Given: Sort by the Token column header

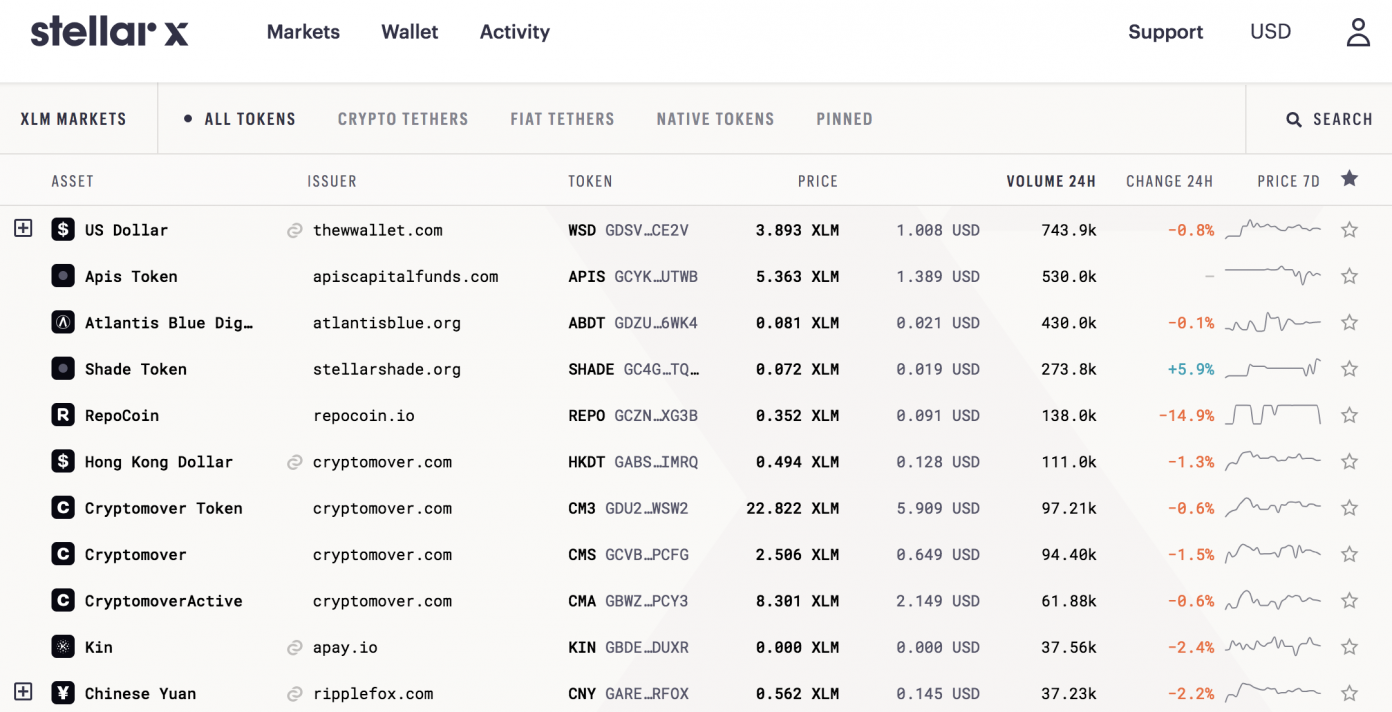Looking at the screenshot, I should tap(590, 181).
